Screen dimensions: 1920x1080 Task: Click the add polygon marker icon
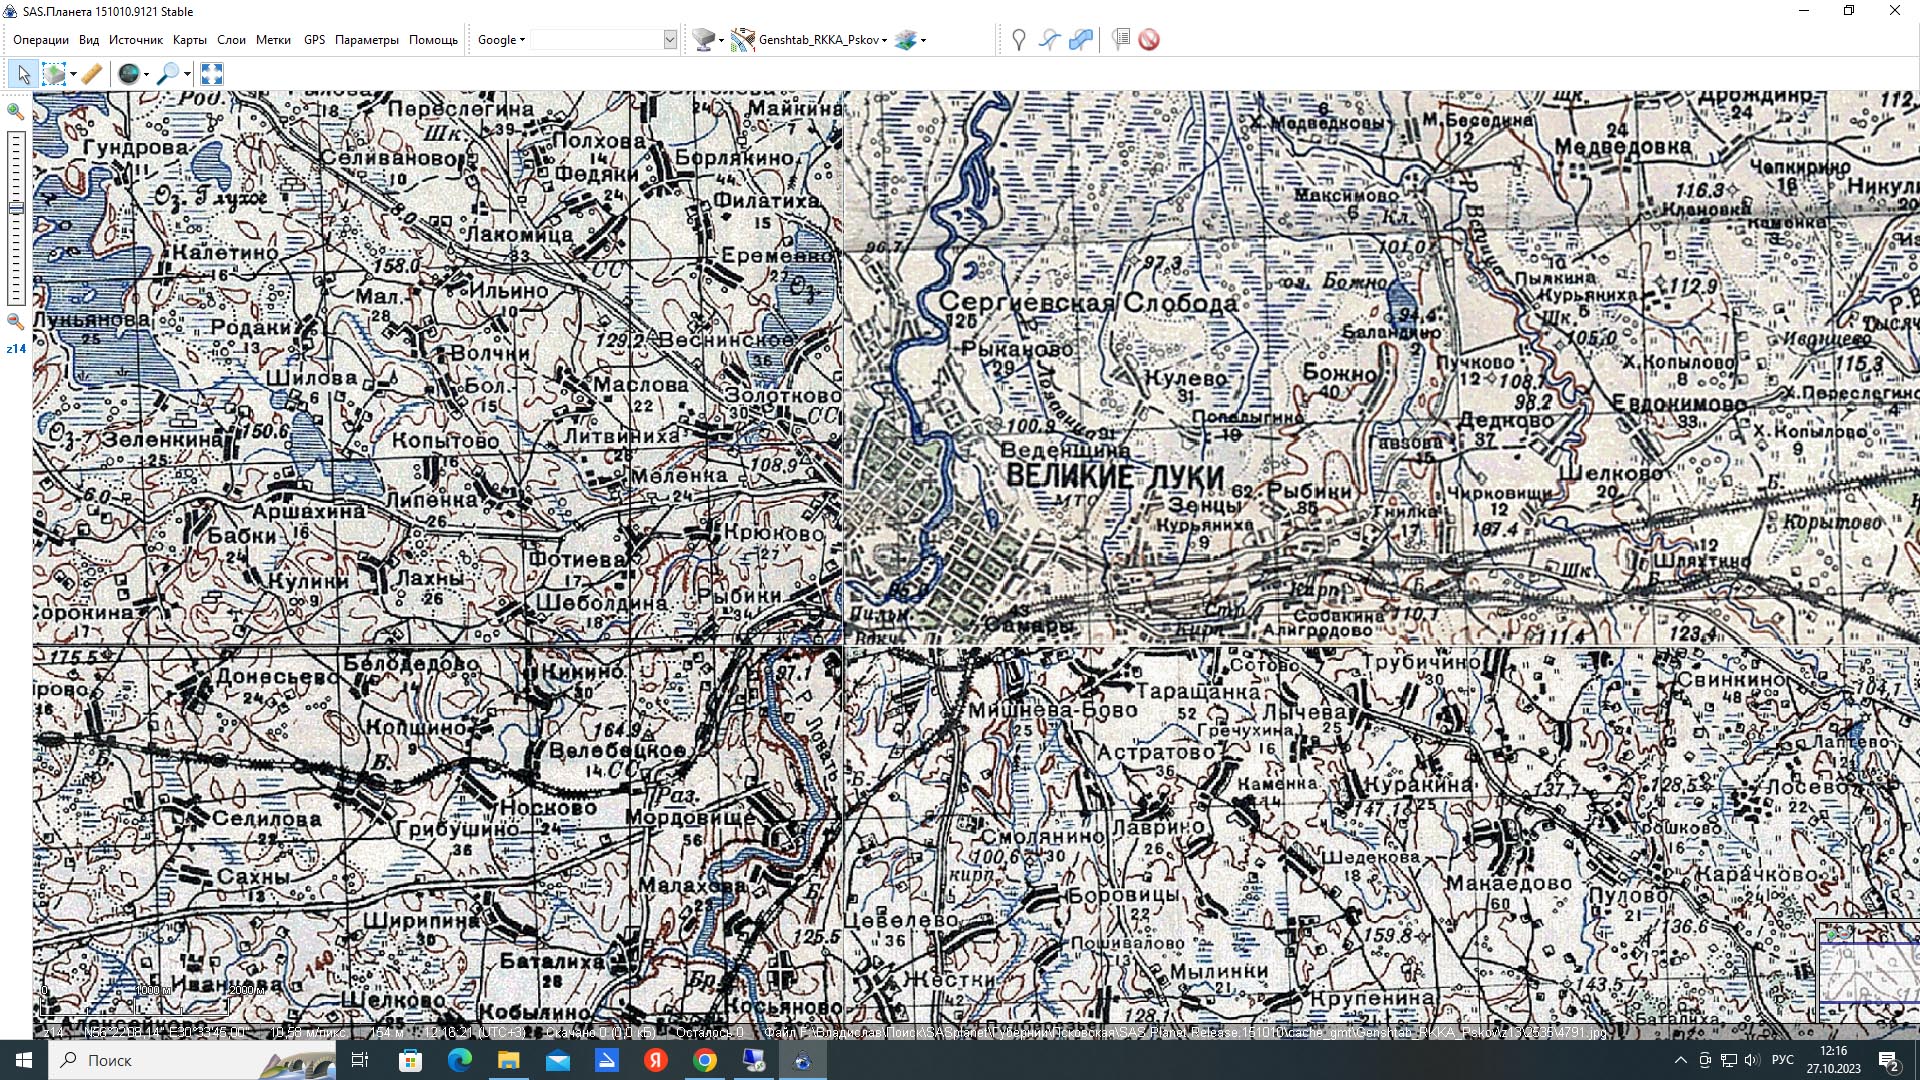pyautogui.click(x=1081, y=40)
